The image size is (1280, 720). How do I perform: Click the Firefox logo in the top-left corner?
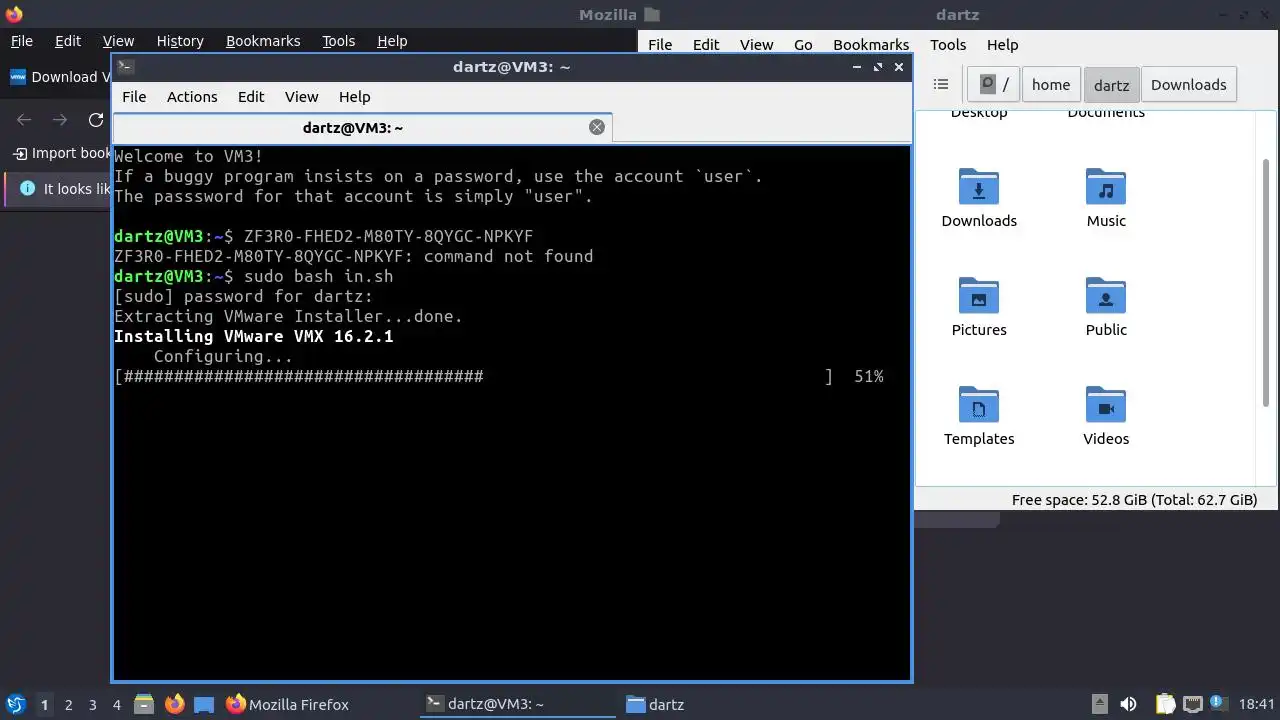(x=13, y=14)
